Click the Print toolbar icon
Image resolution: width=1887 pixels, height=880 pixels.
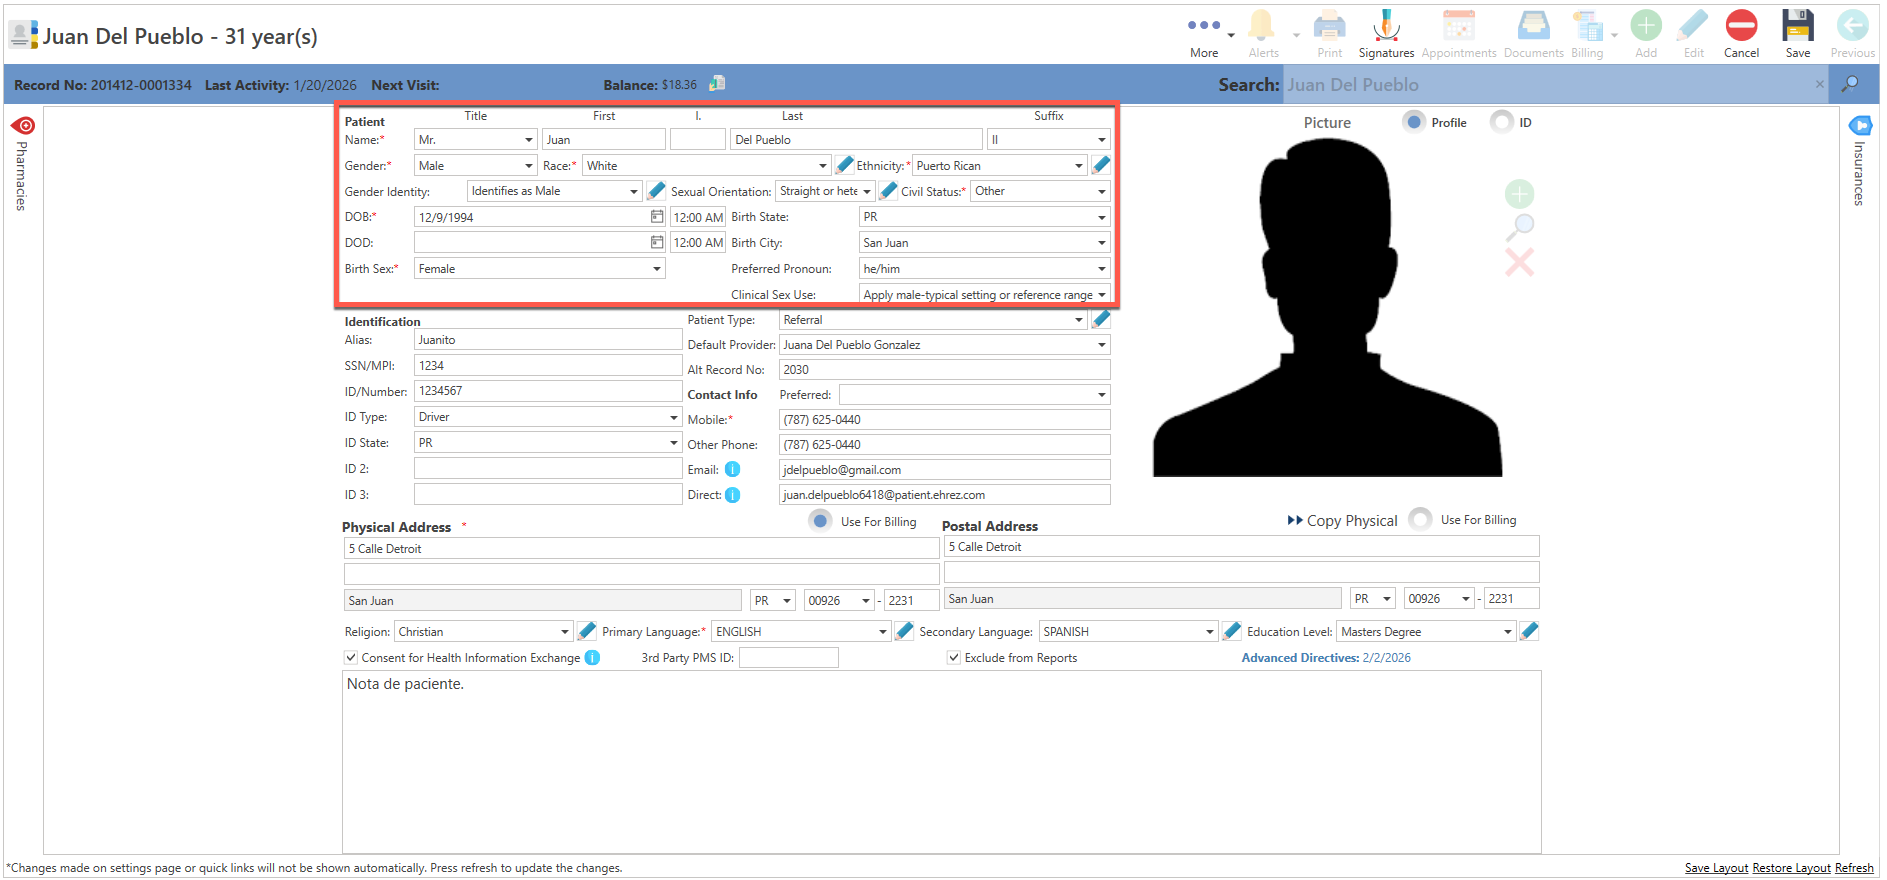pyautogui.click(x=1329, y=34)
